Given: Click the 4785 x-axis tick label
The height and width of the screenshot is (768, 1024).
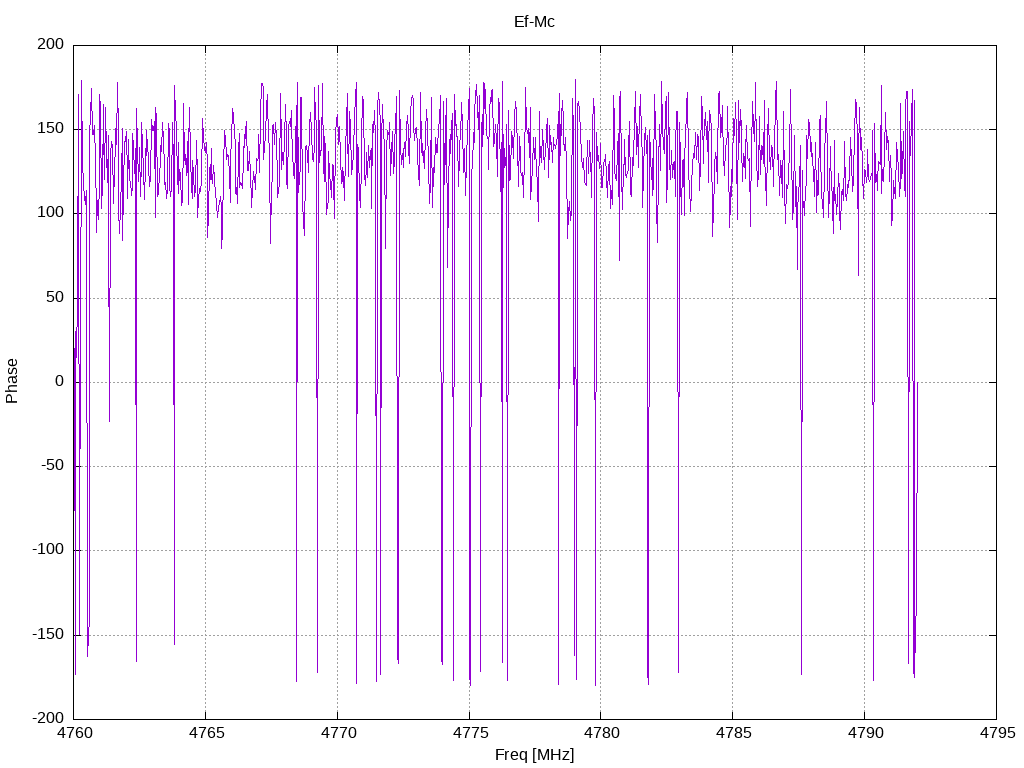Looking at the screenshot, I should (733, 733).
